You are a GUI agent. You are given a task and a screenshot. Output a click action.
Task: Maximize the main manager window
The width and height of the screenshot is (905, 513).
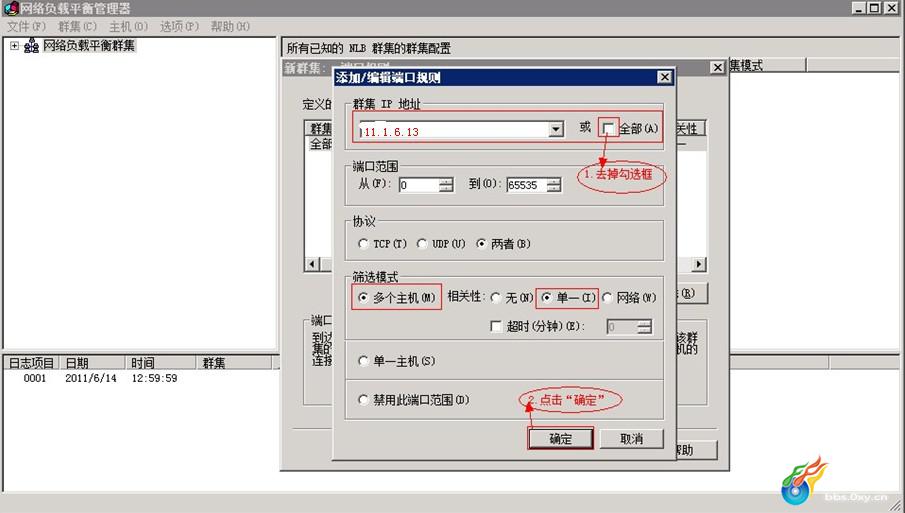tap(875, 8)
